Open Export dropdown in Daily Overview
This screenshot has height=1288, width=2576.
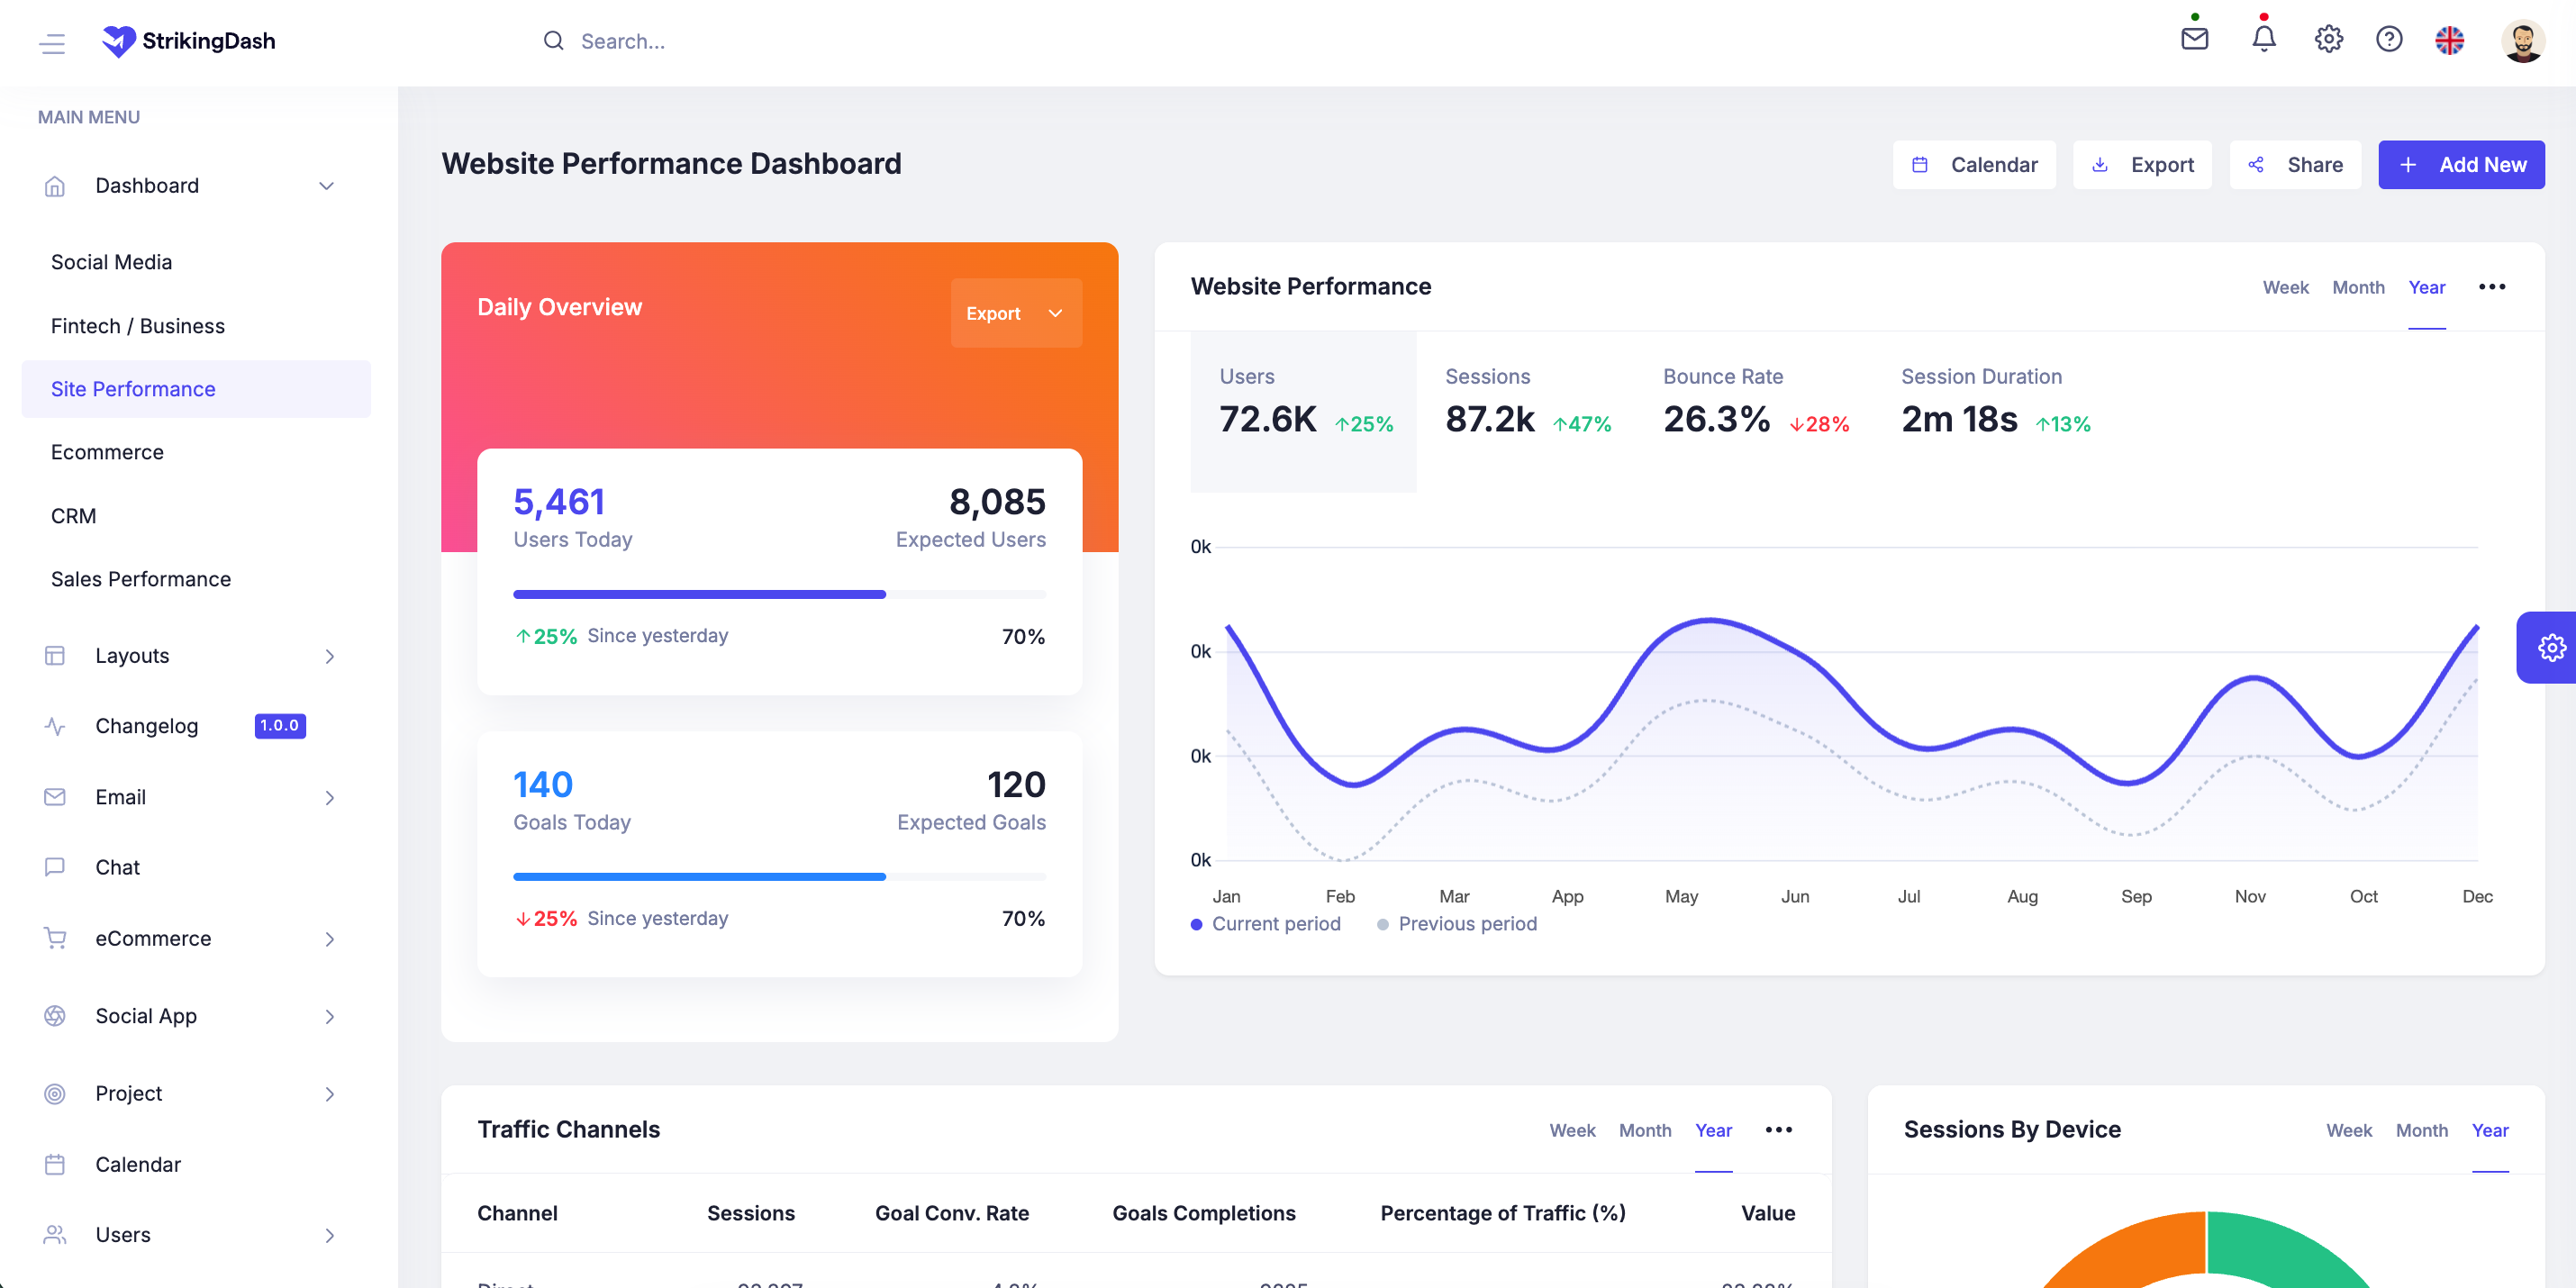[x=1015, y=313]
